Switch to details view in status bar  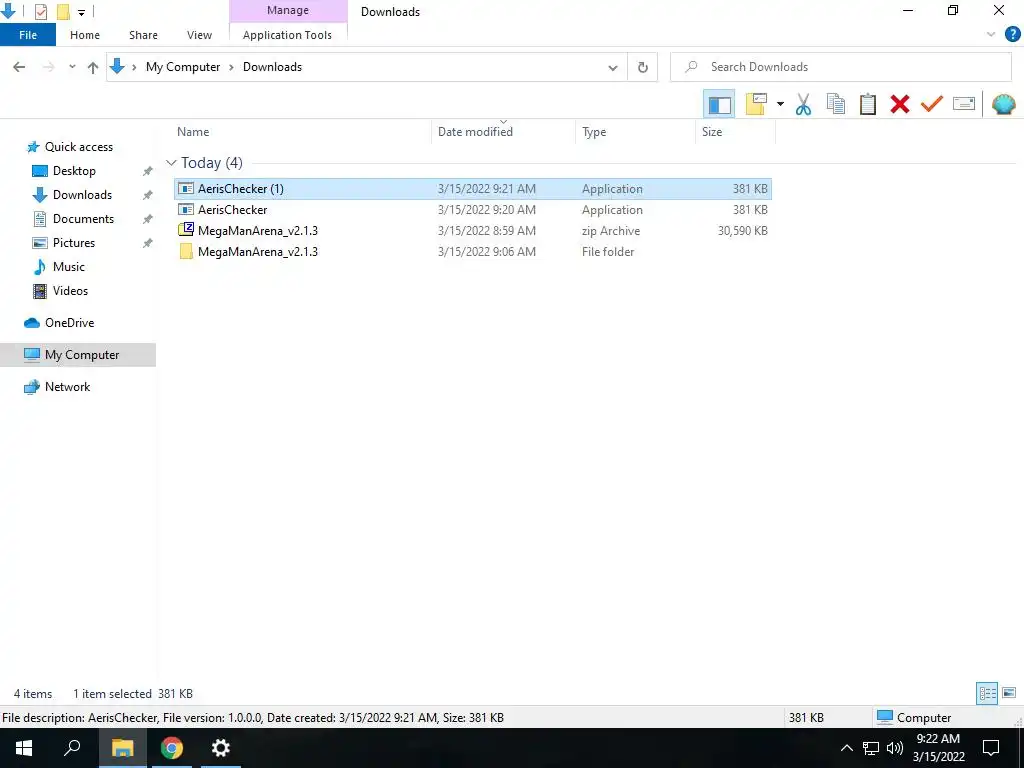(x=987, y=693)
